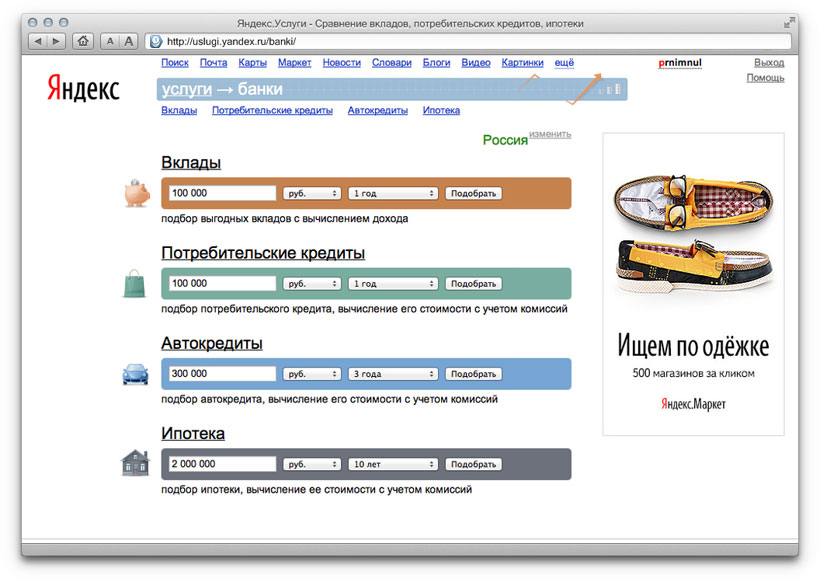Click the larger A text-size icon
Image resolution: width=820 pixels, height=582 pixels.
click(x=126, y=41)
